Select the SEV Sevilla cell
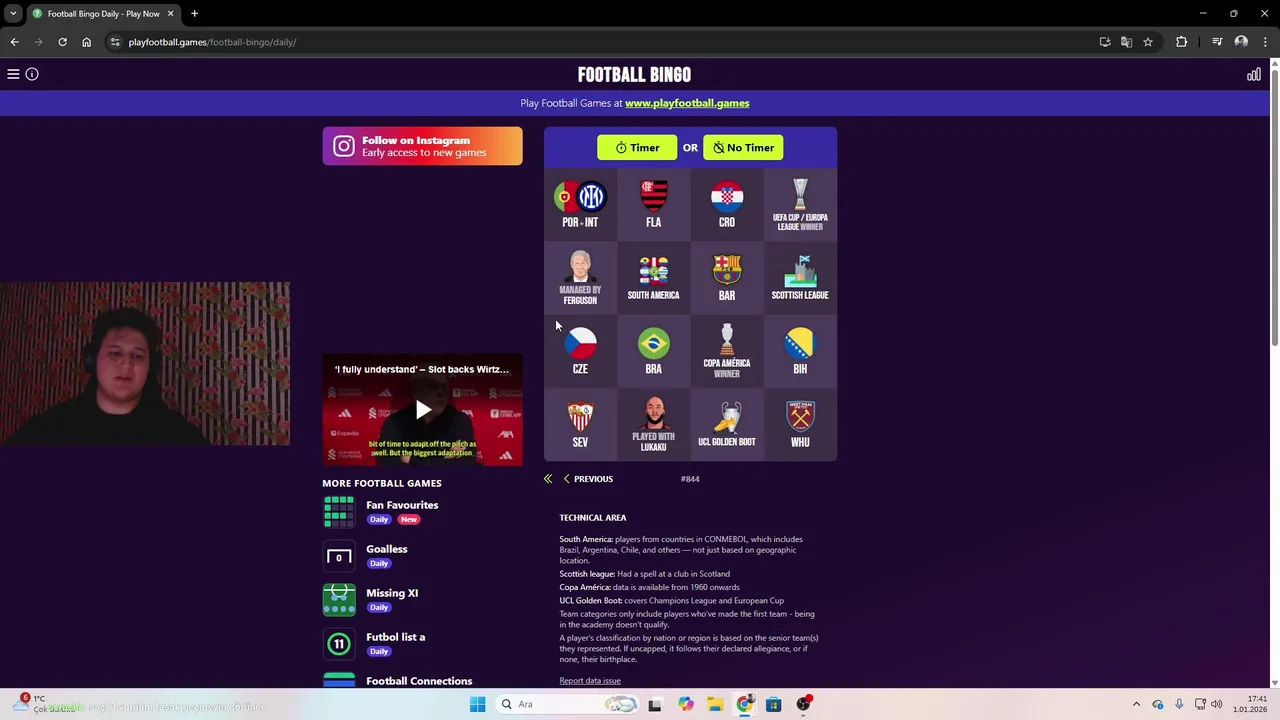The width and height of the screenshot is (1280, 720). click(580, 424)
